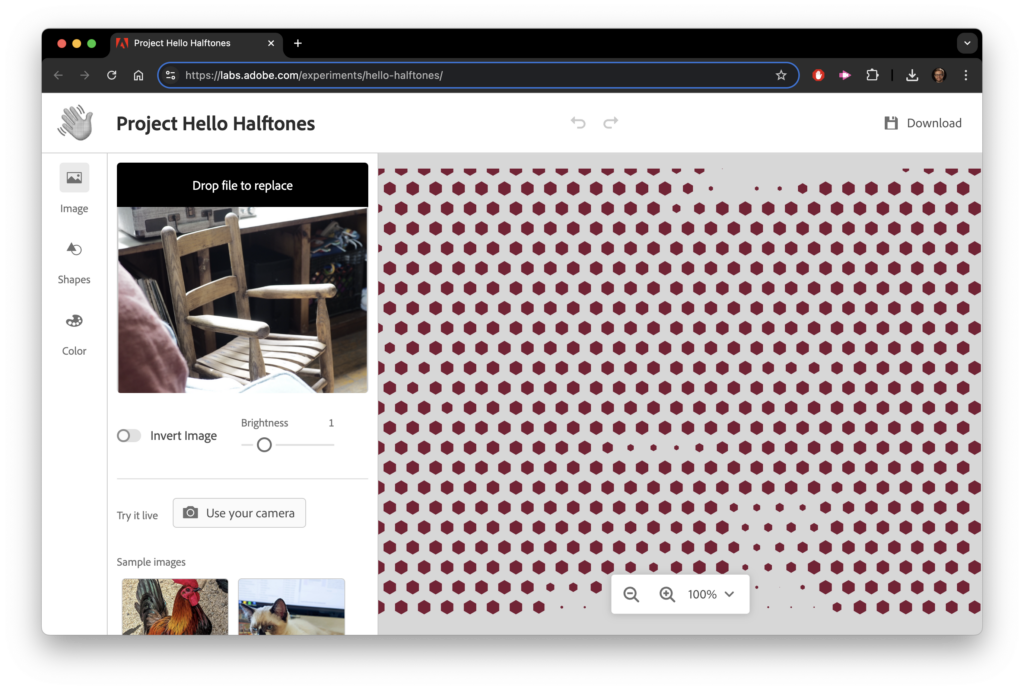Image resolution: width=1024 pixels, height=690 pixels.
Task: Go forward in browser history
Action: (x=85, y=75)
